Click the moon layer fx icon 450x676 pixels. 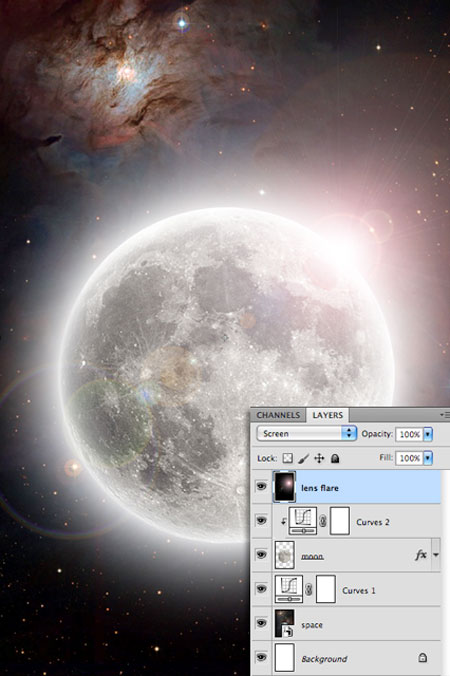421,555
